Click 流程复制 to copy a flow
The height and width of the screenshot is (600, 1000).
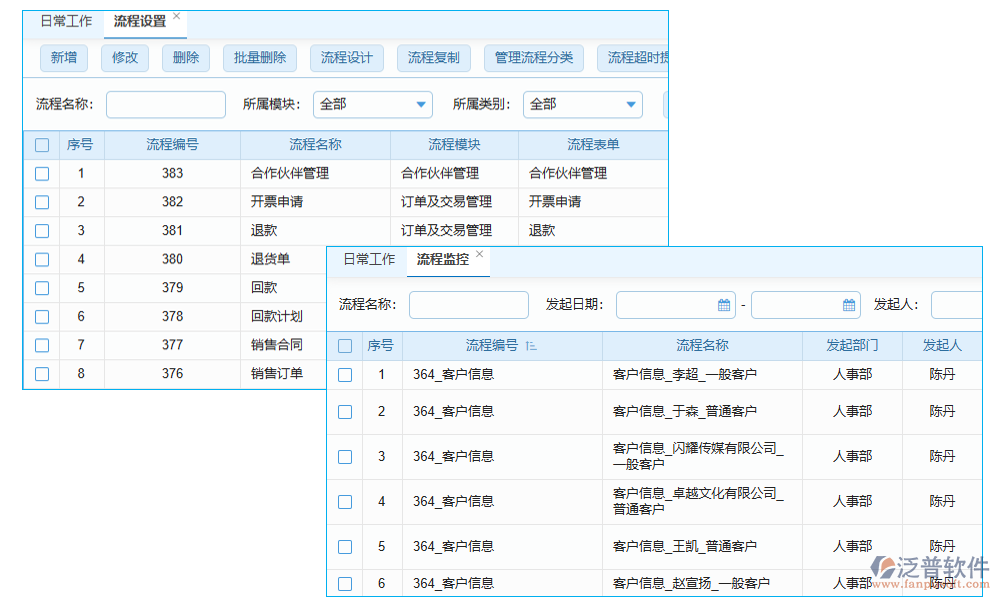pyautogui.click(x=434, y=58)
